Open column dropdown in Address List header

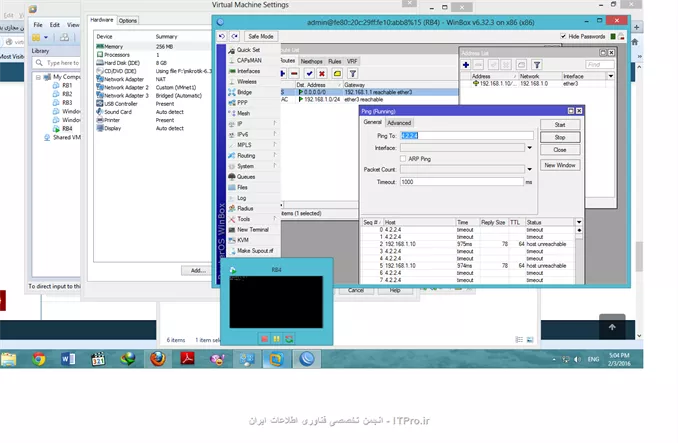[611, 76]
